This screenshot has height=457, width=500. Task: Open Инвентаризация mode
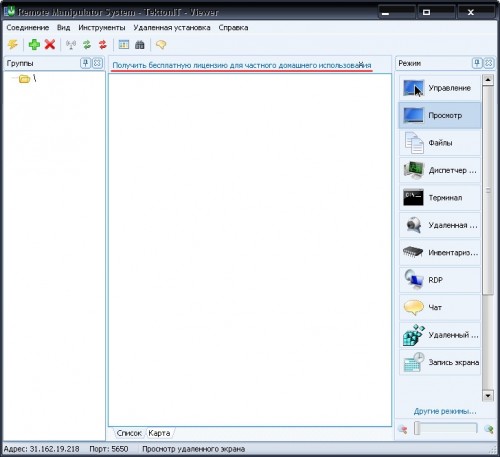coord(440,253)
